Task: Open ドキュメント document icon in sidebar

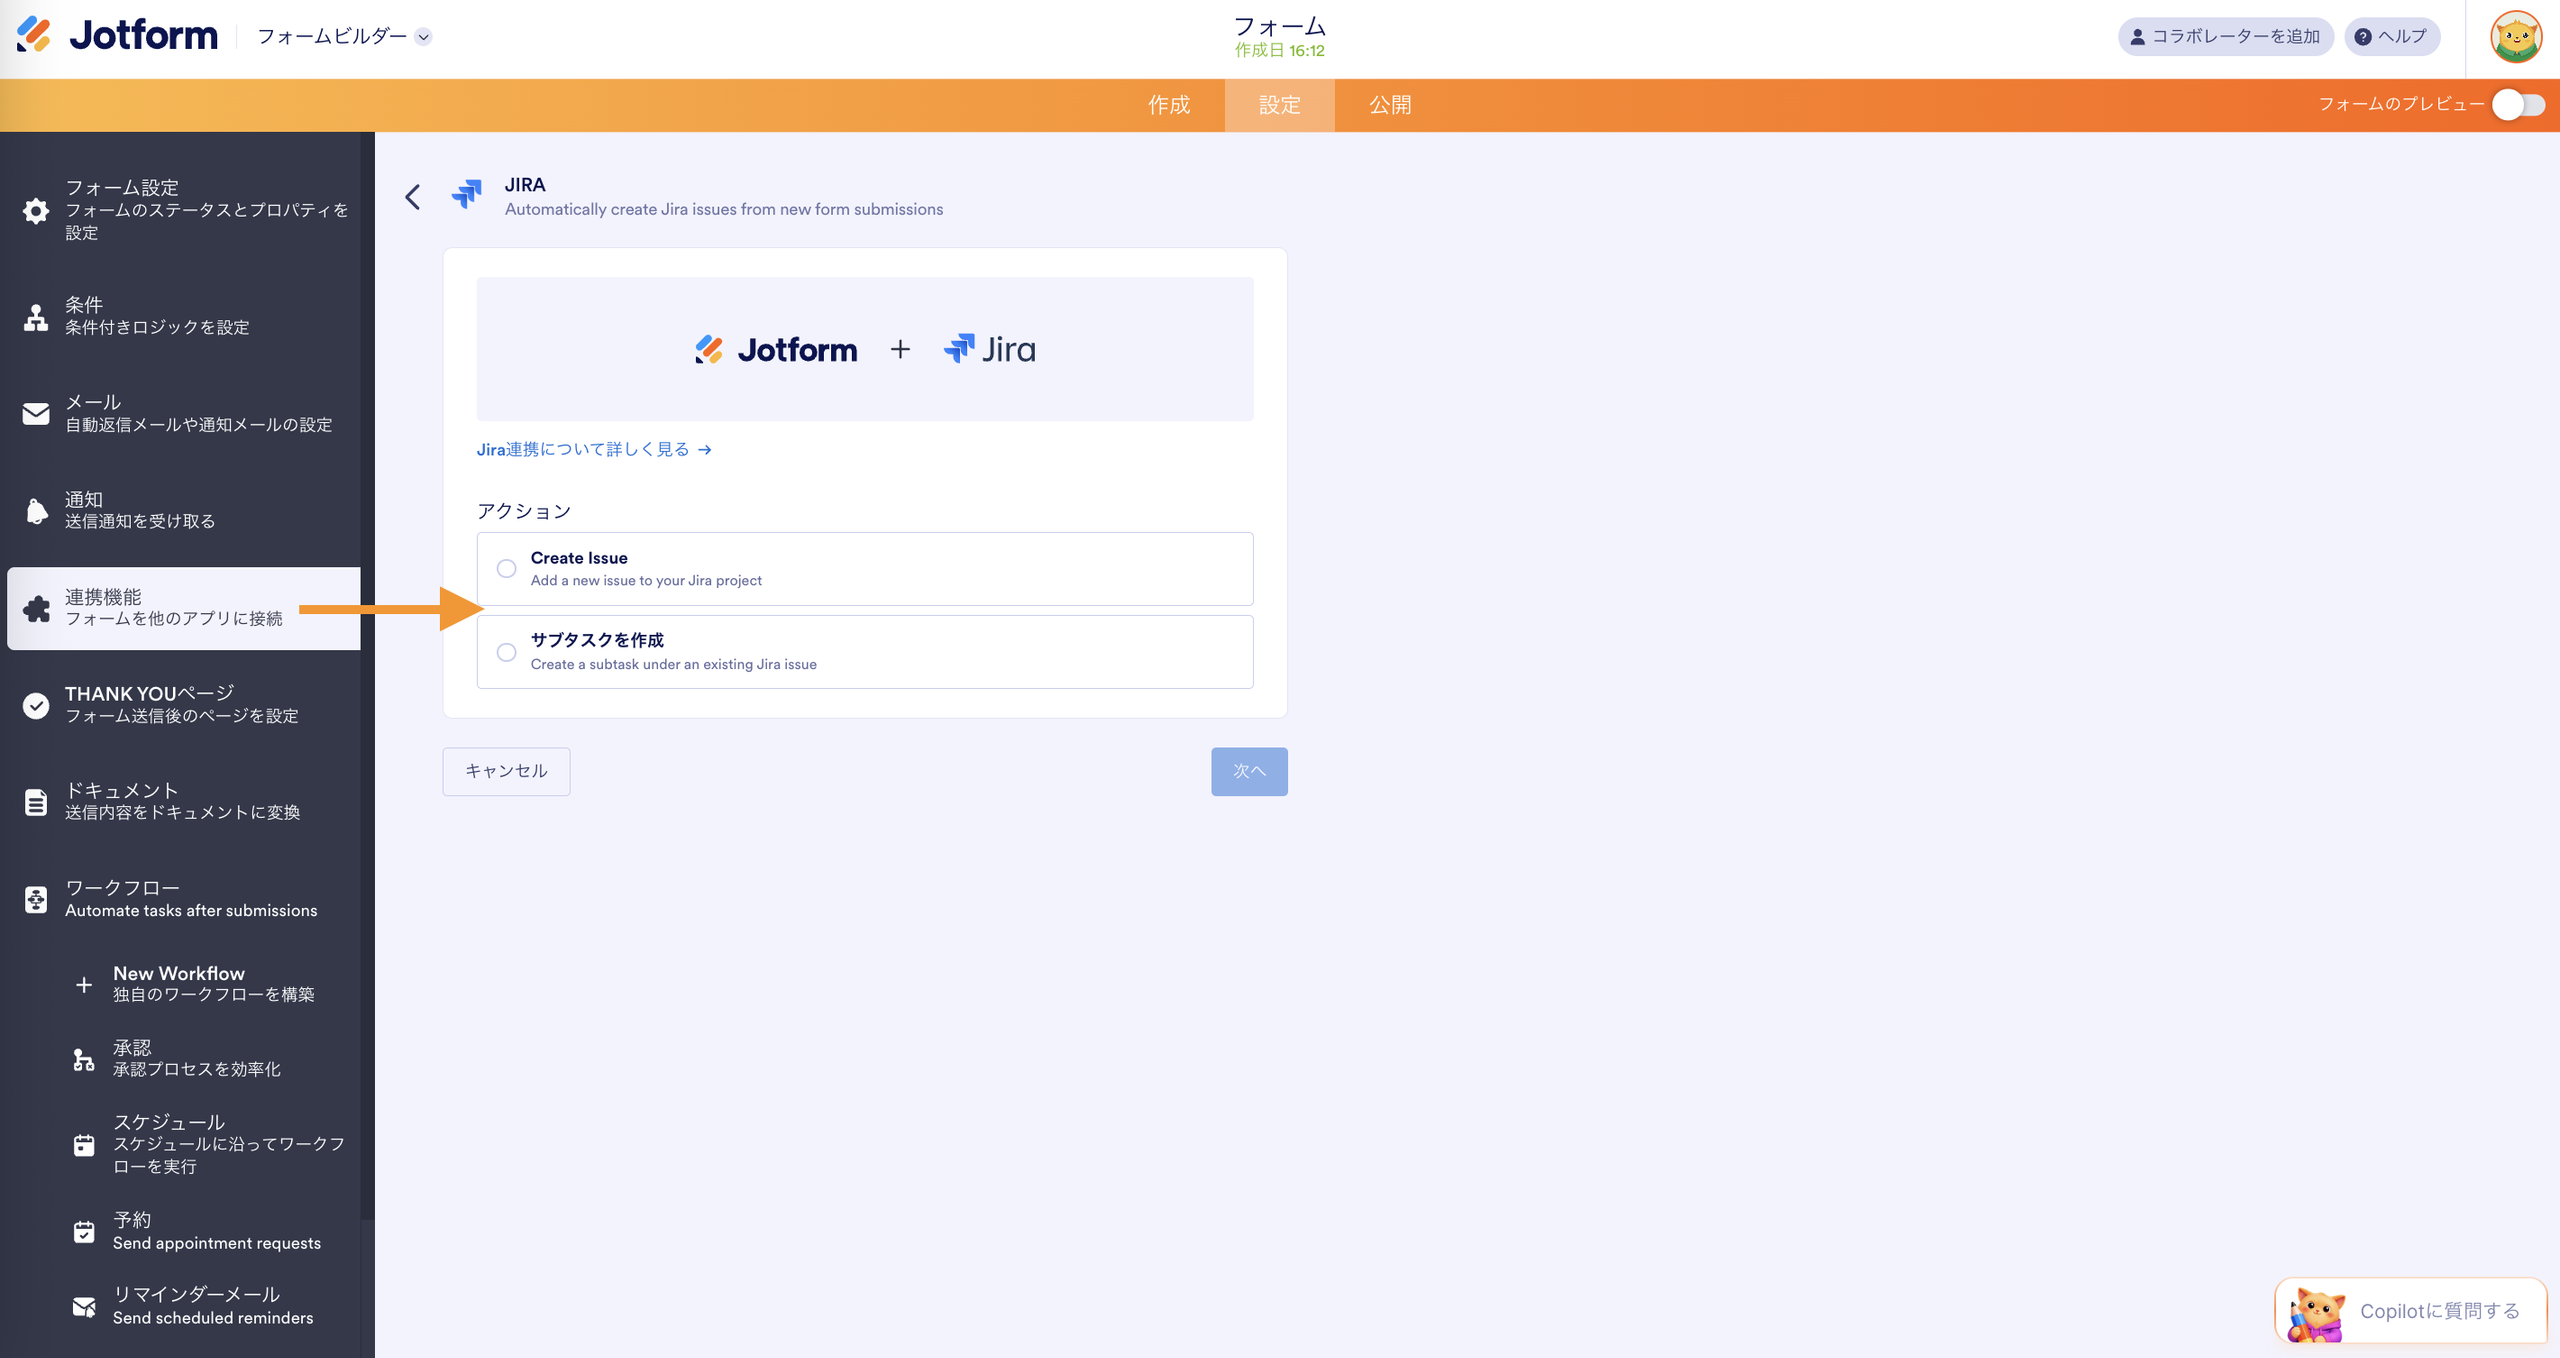Action: 36,802
